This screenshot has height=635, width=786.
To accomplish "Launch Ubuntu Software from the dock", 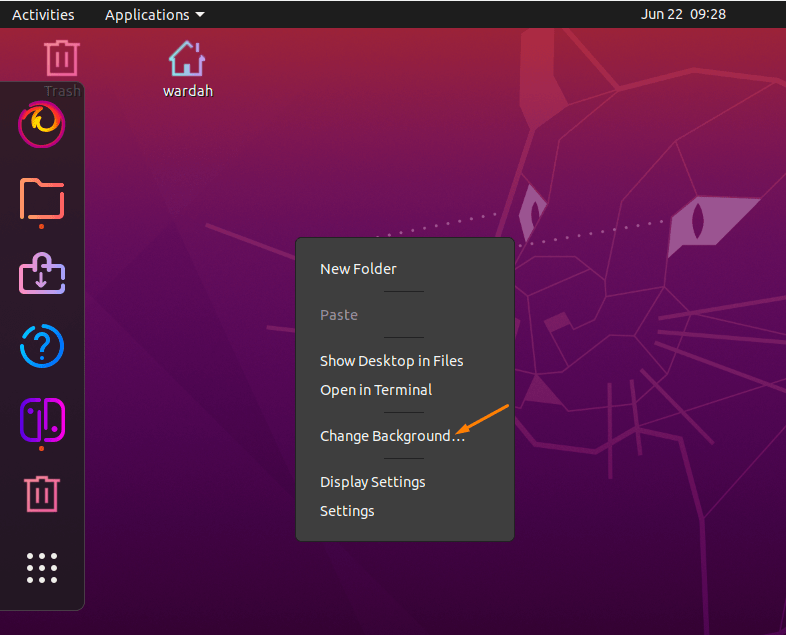I will 42,274.
